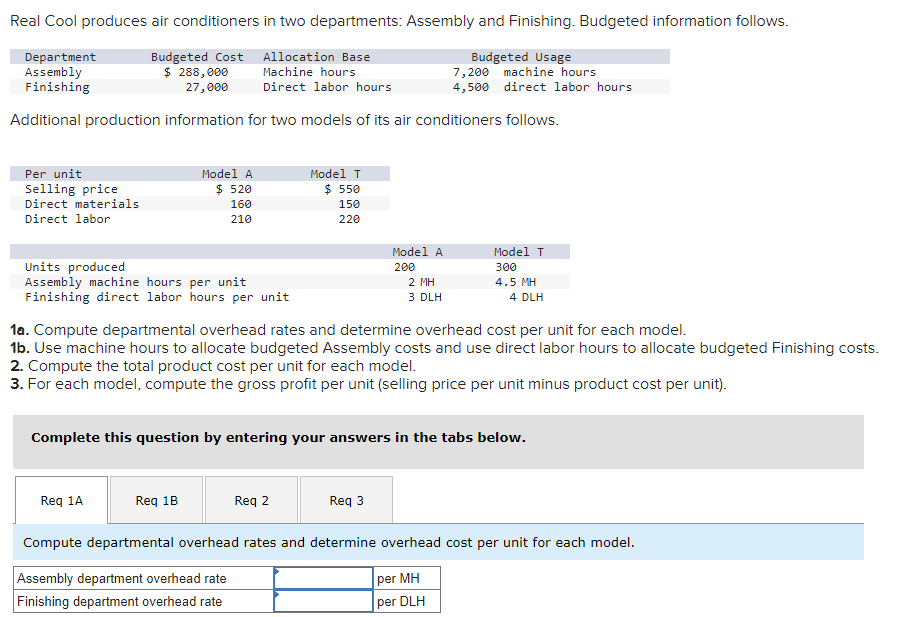
Task: Select the Req 2 tab
Action: (x=251, y=500)
